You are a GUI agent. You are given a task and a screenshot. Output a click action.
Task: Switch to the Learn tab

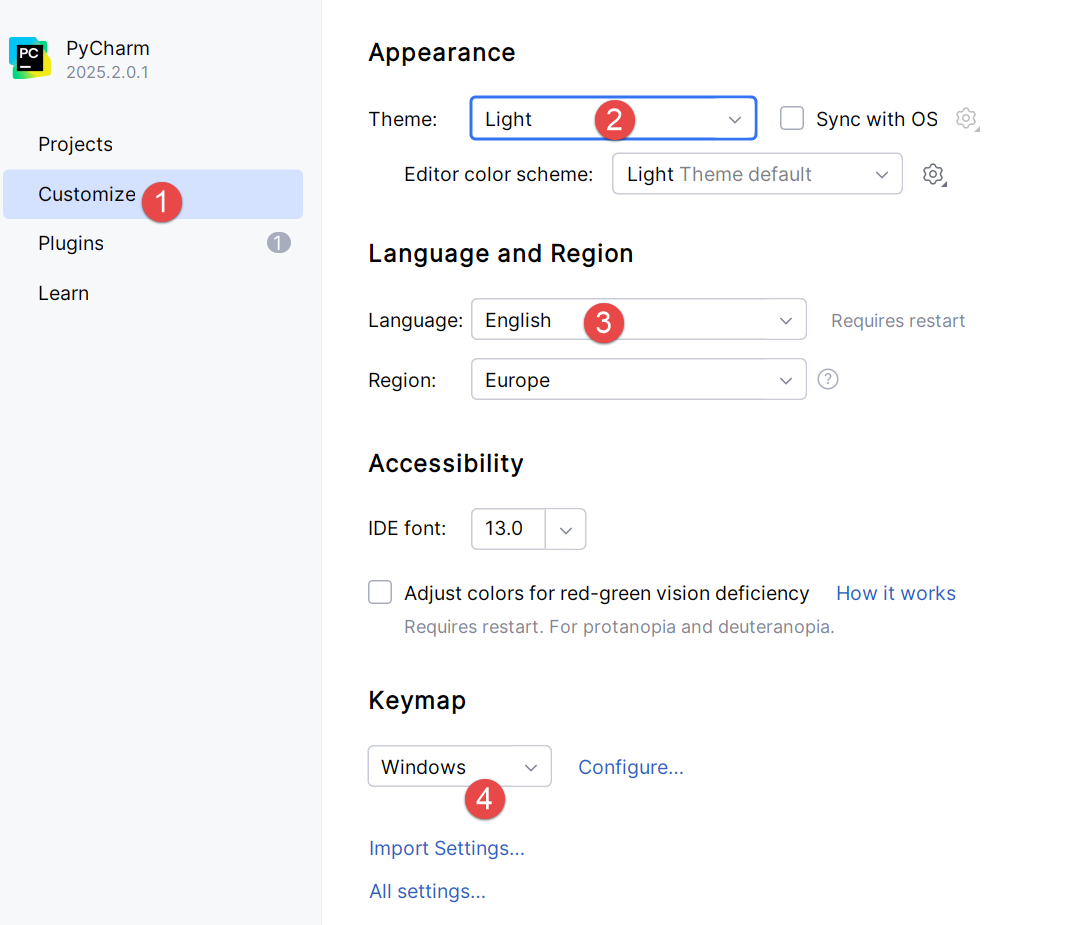click(63, 293)
